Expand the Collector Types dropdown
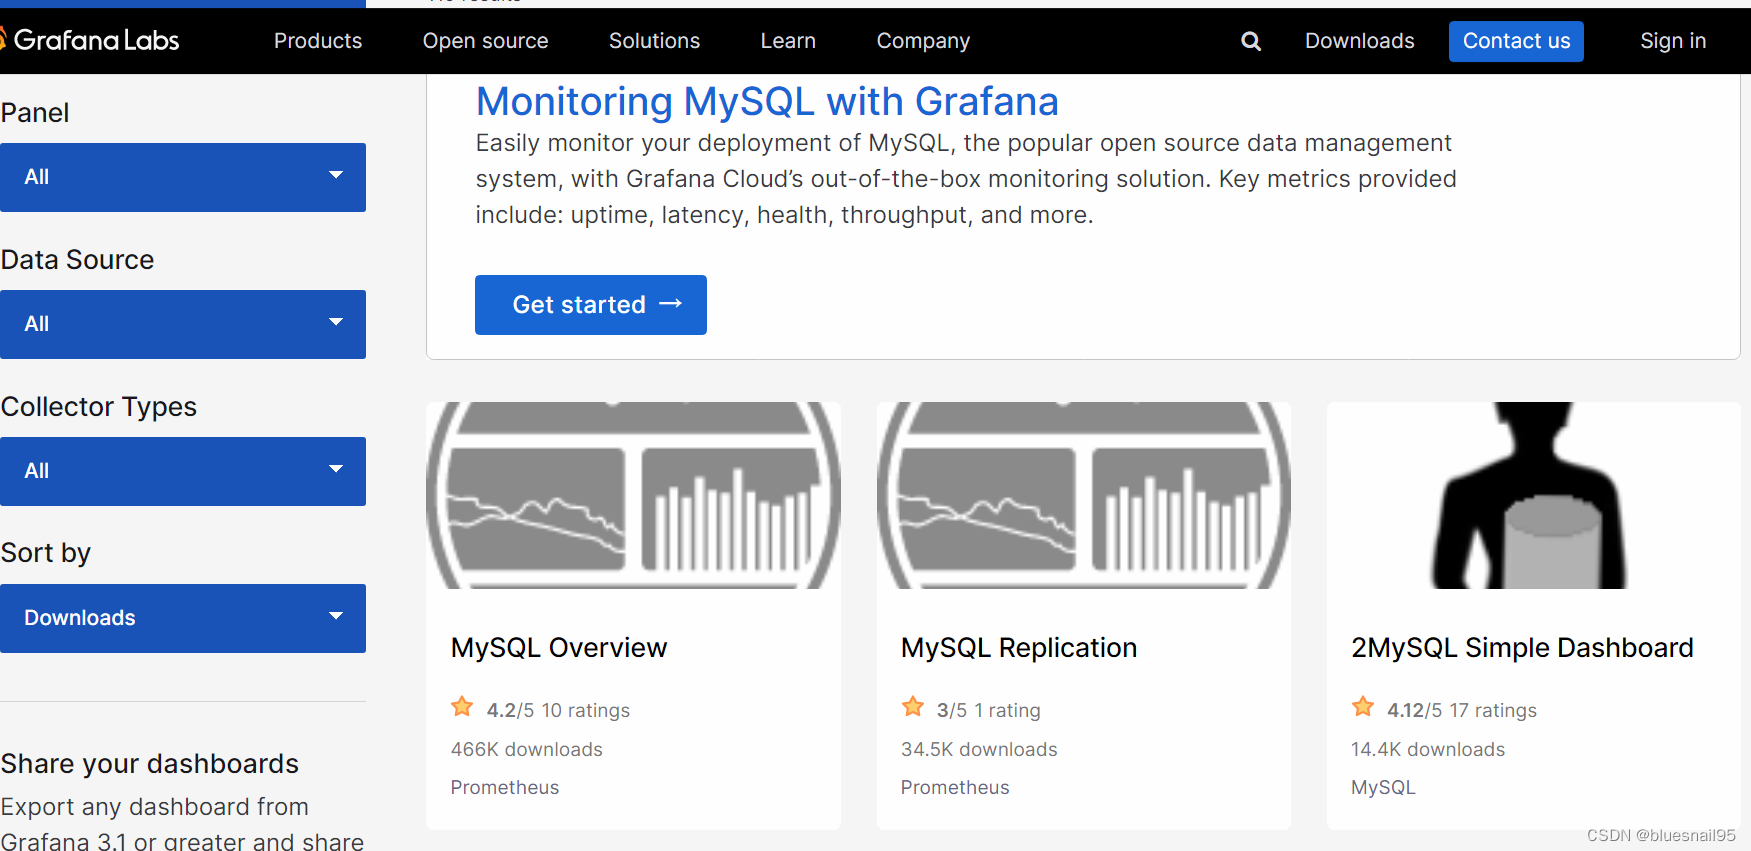 [x=183, y=471]
